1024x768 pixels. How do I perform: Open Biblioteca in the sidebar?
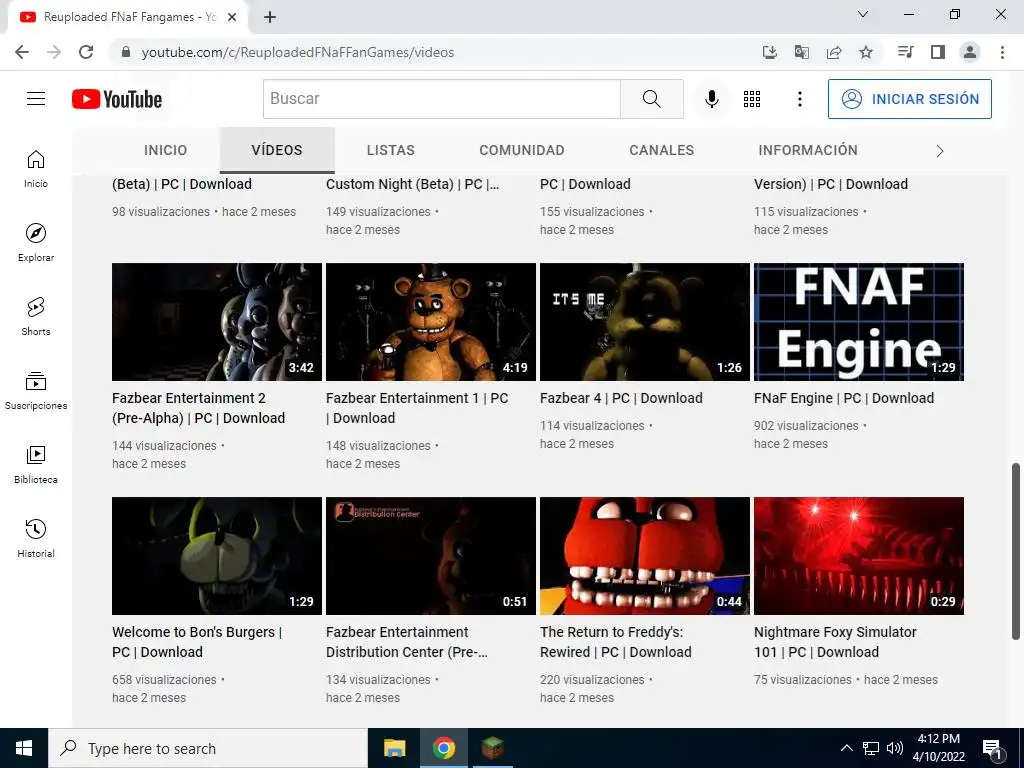[x=36, y=464]
